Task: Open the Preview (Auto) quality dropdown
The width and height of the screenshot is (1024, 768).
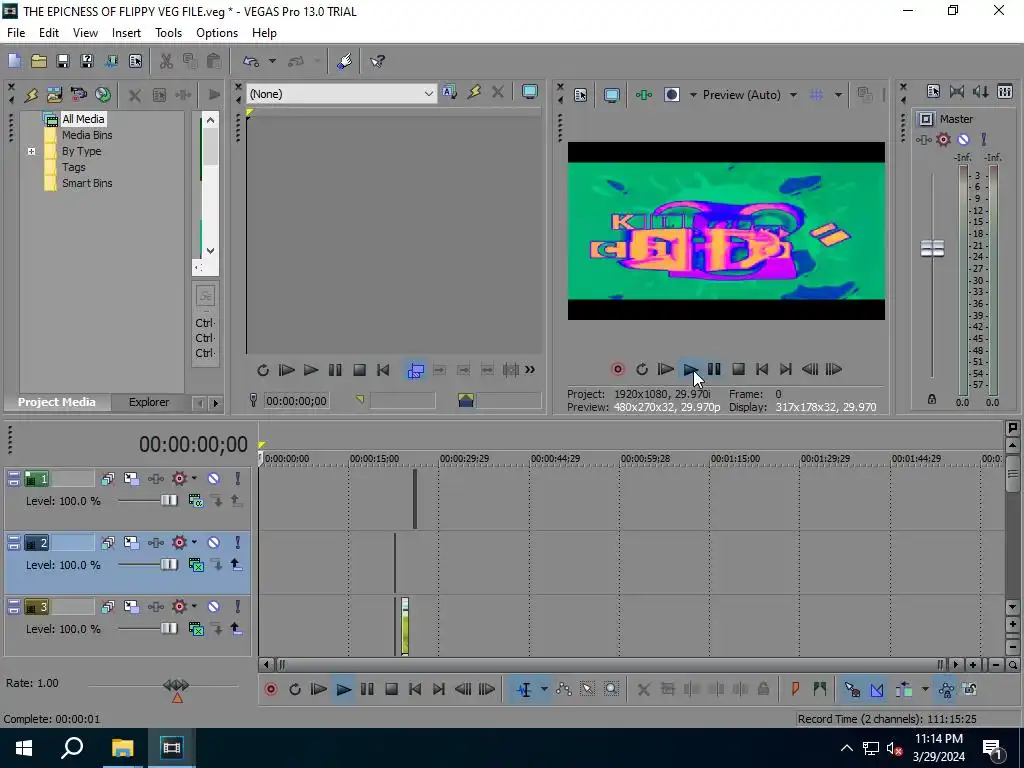Action: tap(750, 95)
